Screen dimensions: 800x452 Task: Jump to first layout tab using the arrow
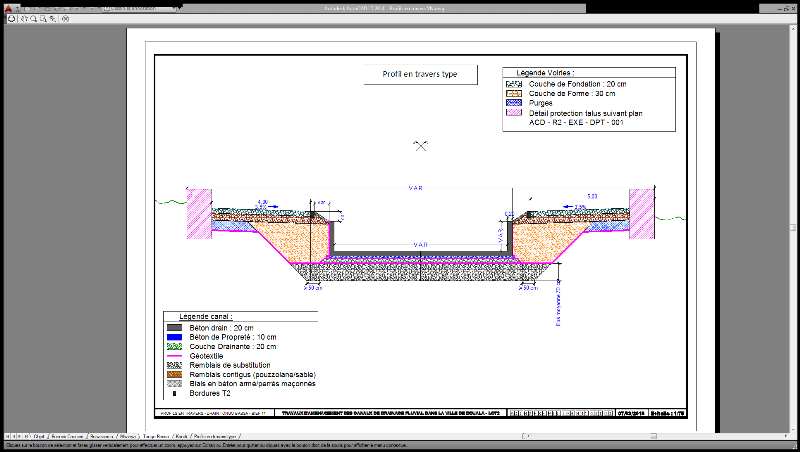6,437
